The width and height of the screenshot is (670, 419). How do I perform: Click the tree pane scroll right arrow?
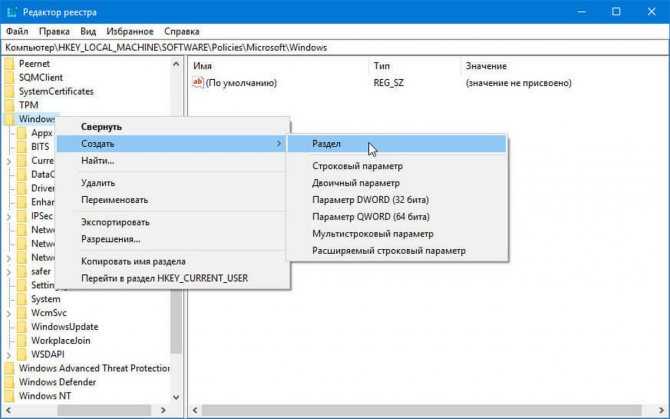click(x=163, y=410)
